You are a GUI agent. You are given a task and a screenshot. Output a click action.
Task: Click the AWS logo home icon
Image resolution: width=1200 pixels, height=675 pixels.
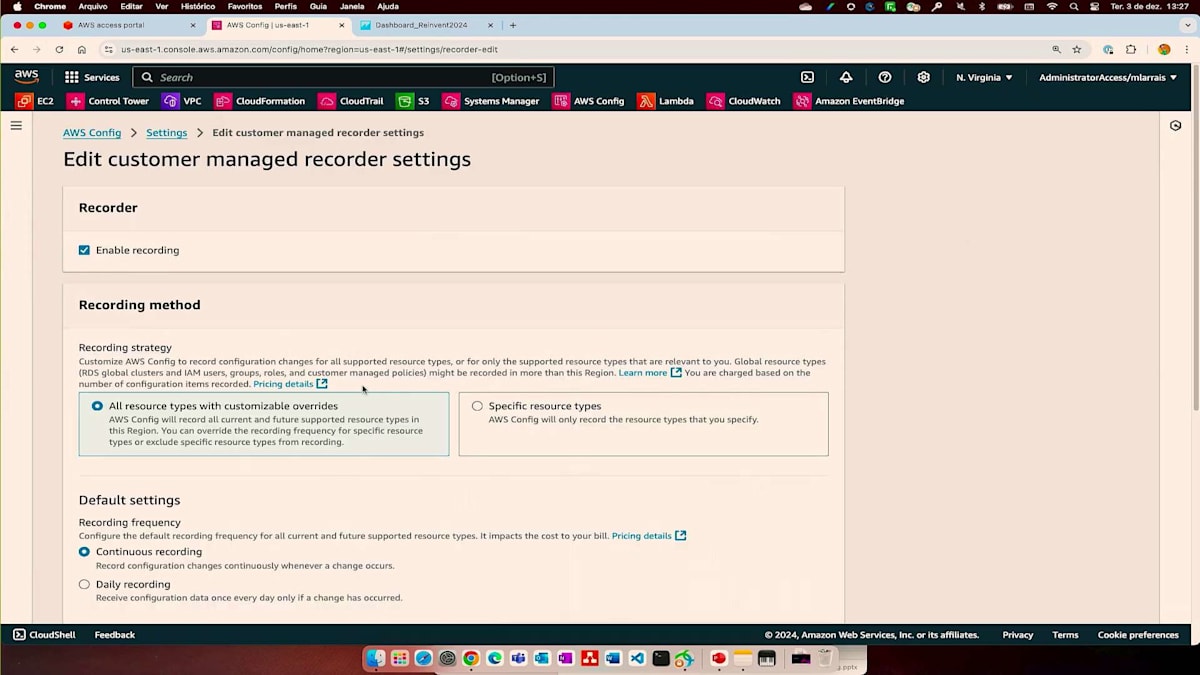27,77
